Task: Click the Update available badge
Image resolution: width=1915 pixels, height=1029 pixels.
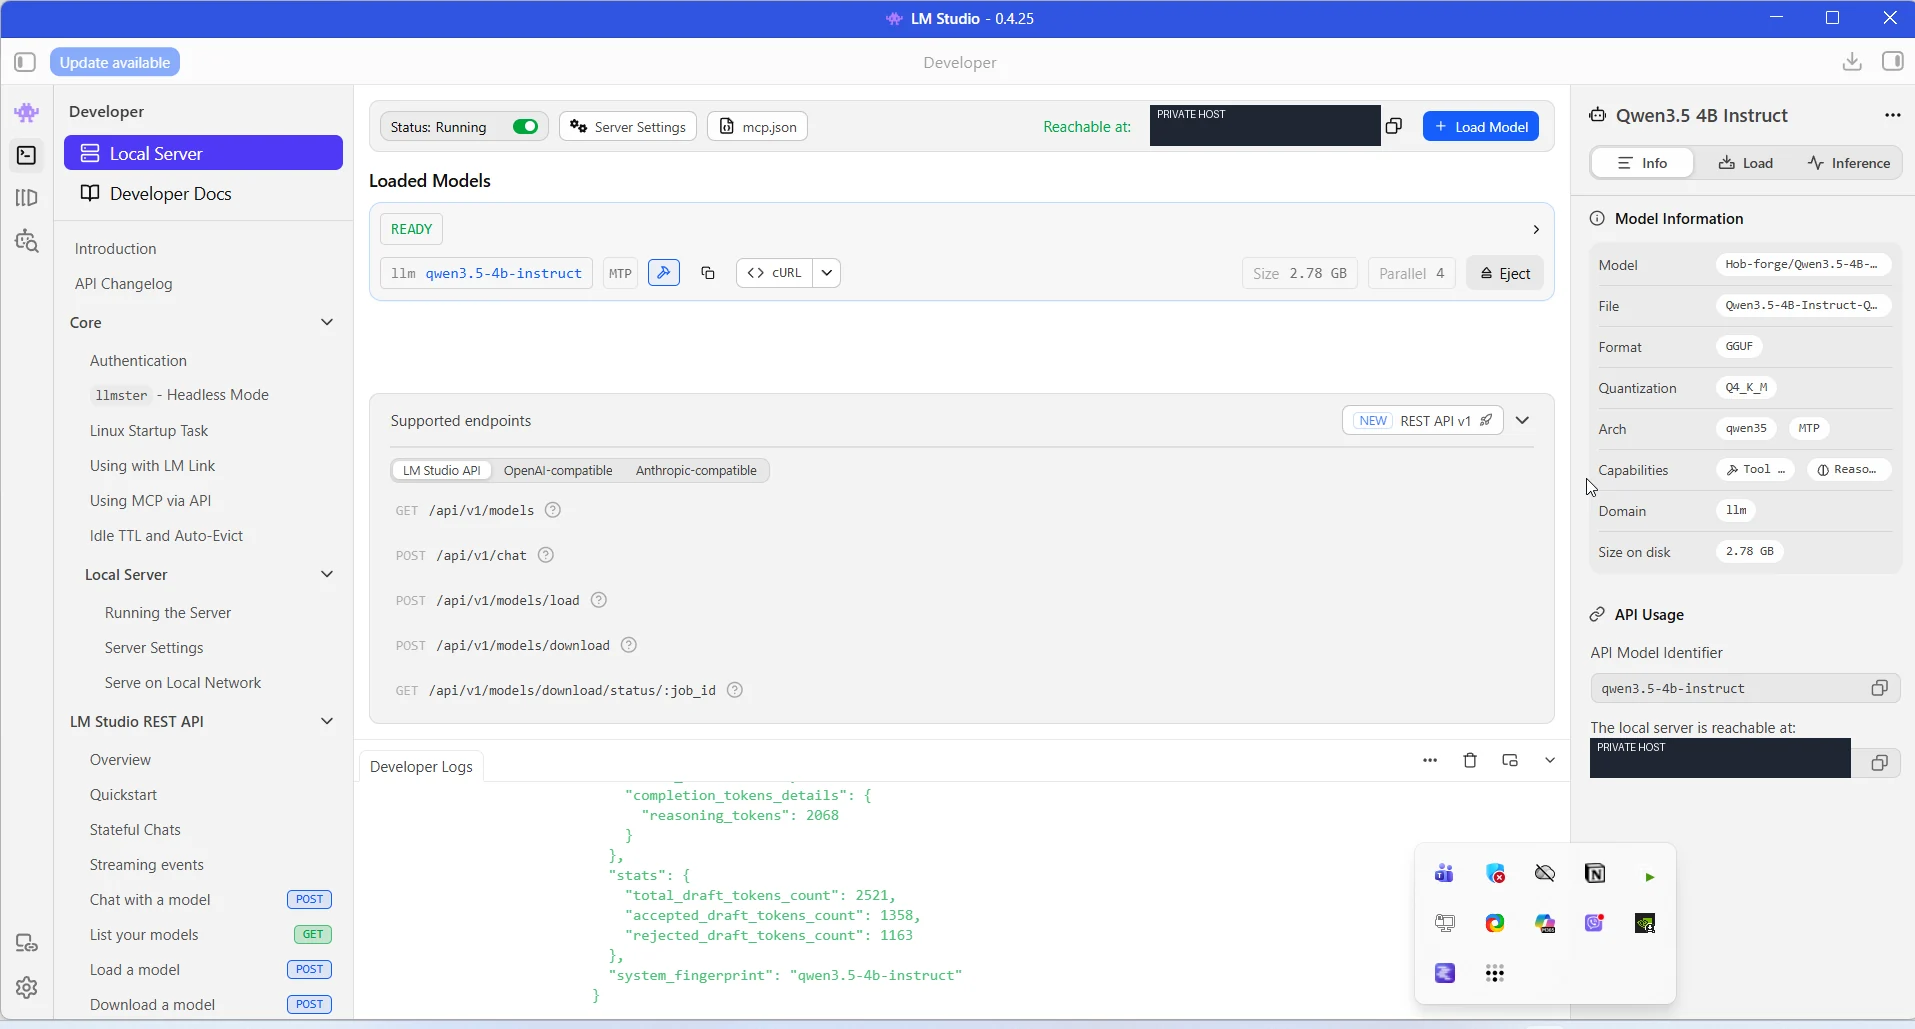Action: pyautogui.click(x=115, y=62)
